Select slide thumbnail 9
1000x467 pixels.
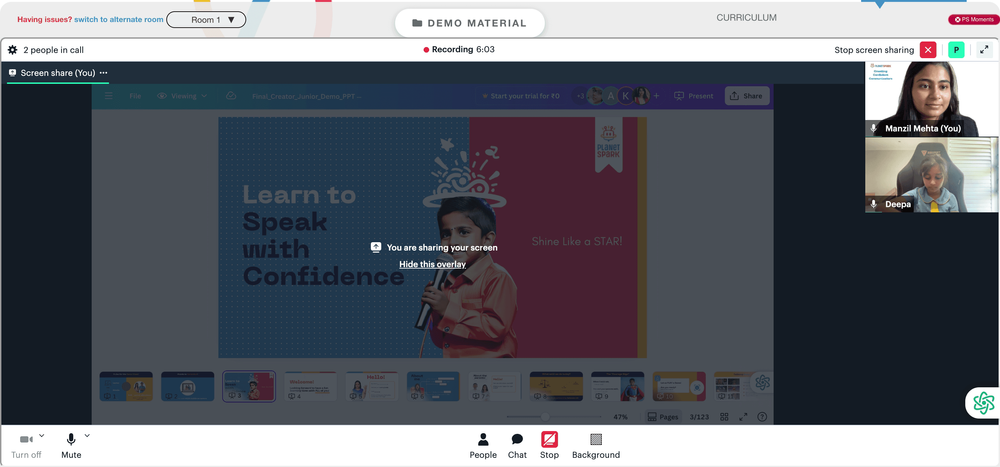point(617,386)
